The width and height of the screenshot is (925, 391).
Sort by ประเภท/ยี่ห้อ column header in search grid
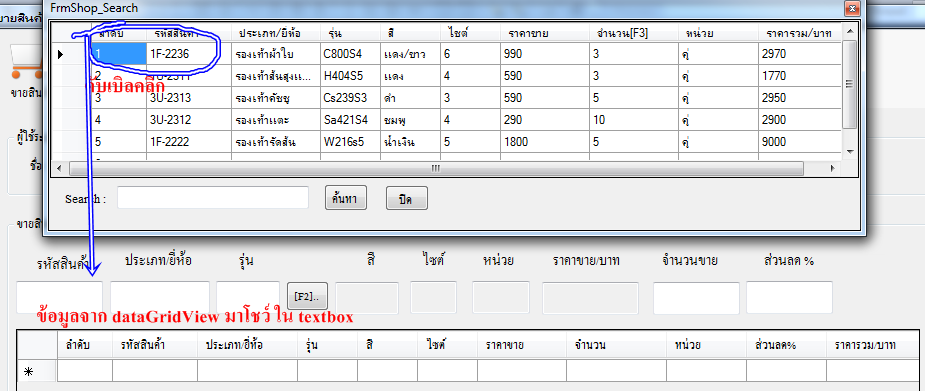pyautogui.click(x=275, y=32)
